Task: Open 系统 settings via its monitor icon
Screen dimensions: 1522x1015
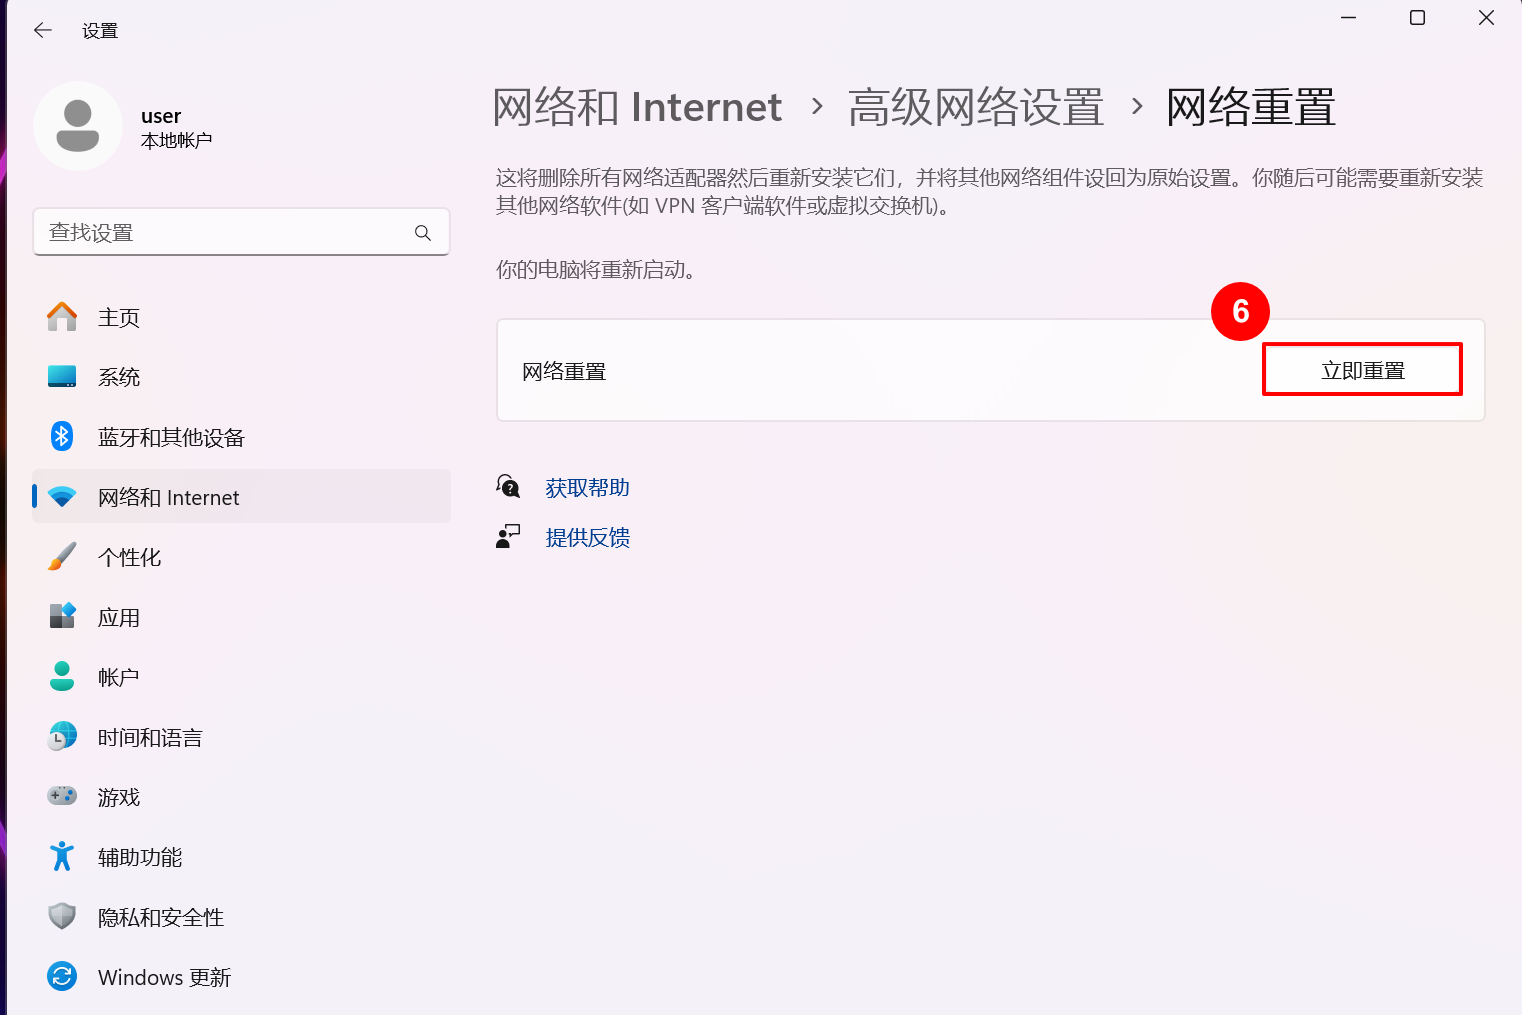Action: coord(61,377)
